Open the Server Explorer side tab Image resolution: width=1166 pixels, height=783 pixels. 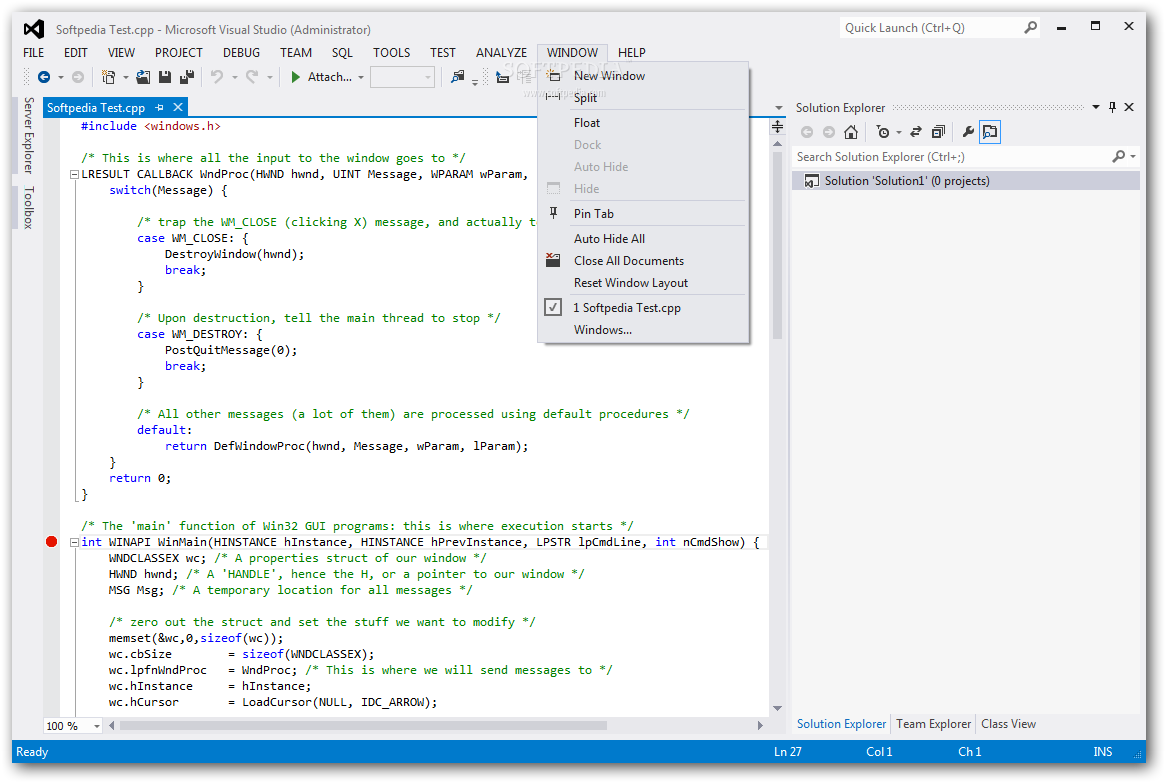(28, 135)
